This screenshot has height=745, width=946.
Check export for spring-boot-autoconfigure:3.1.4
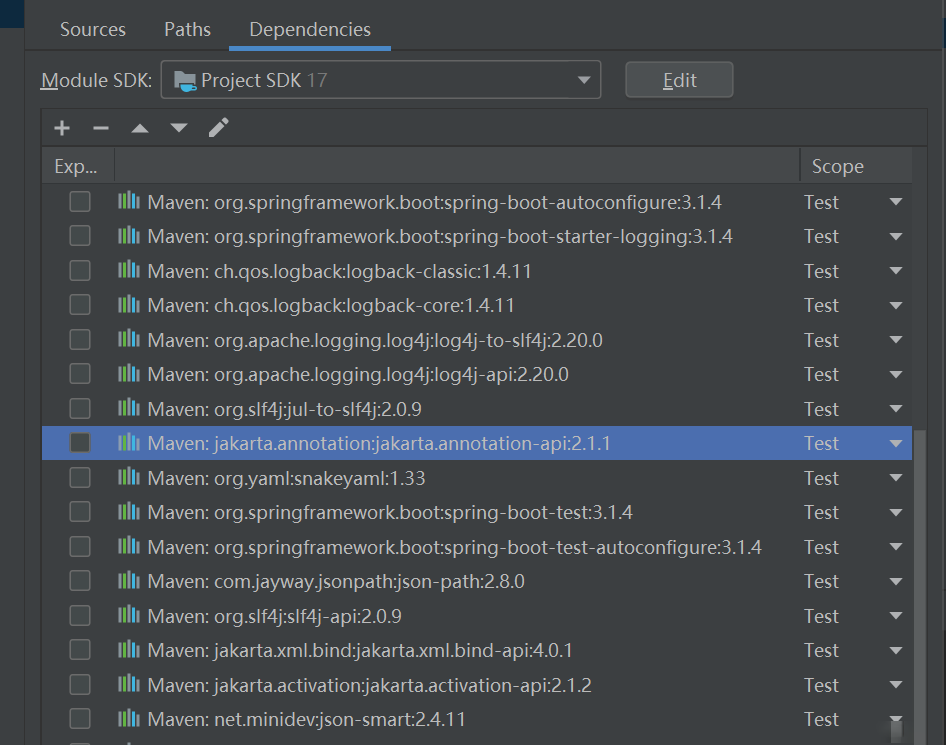click(80, 201)
